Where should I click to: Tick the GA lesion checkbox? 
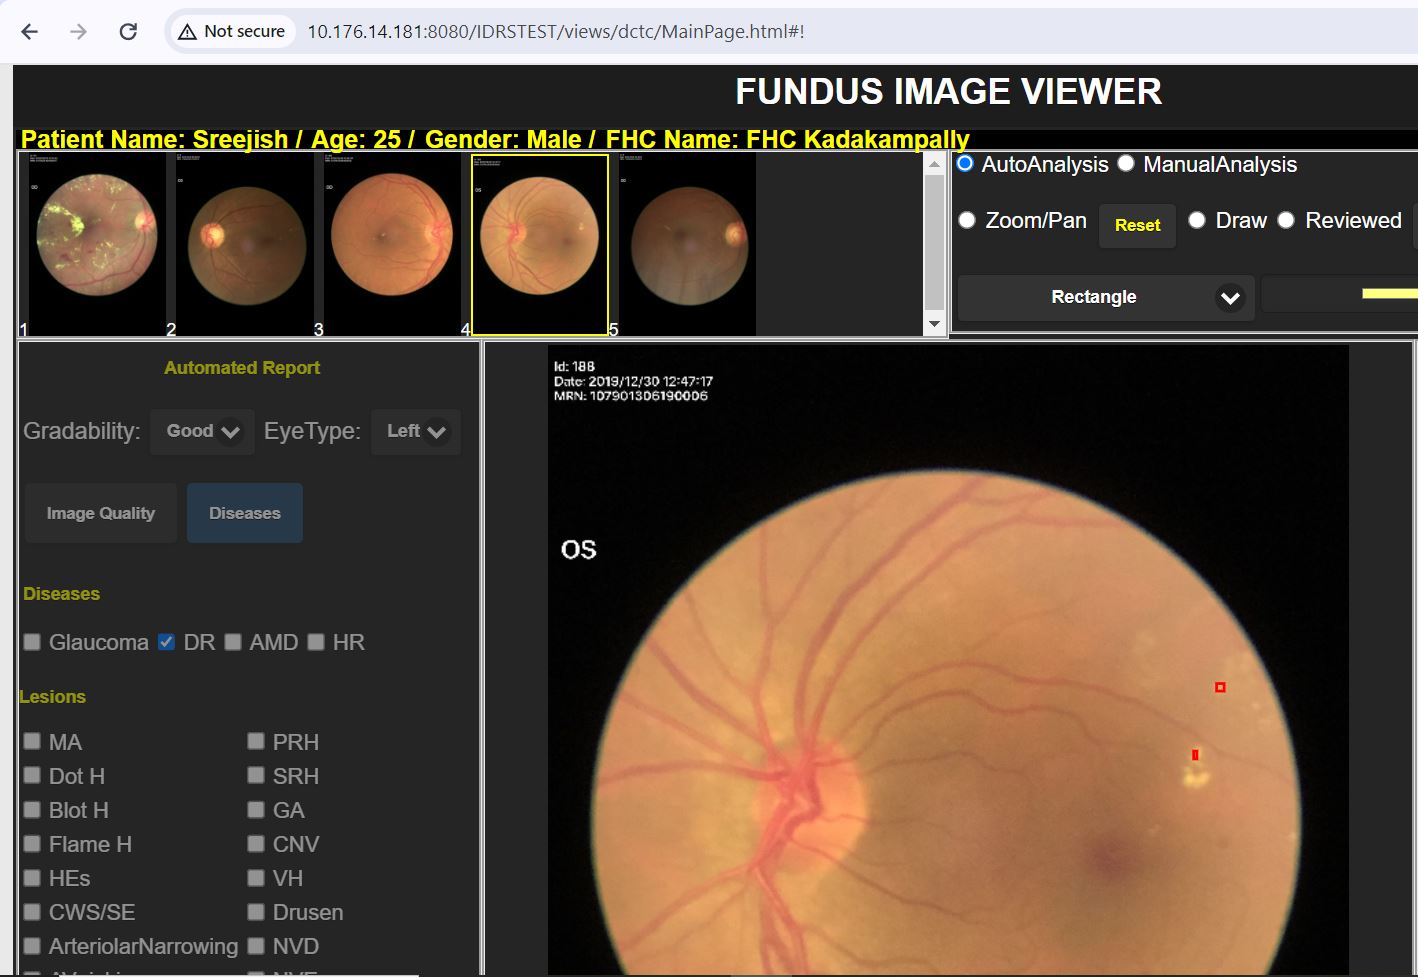point(256,809)
